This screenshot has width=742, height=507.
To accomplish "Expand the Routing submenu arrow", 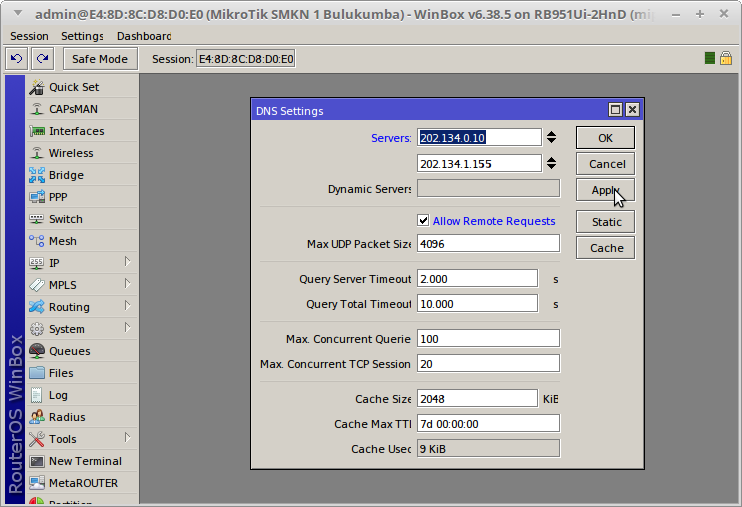I will (127, 305).
